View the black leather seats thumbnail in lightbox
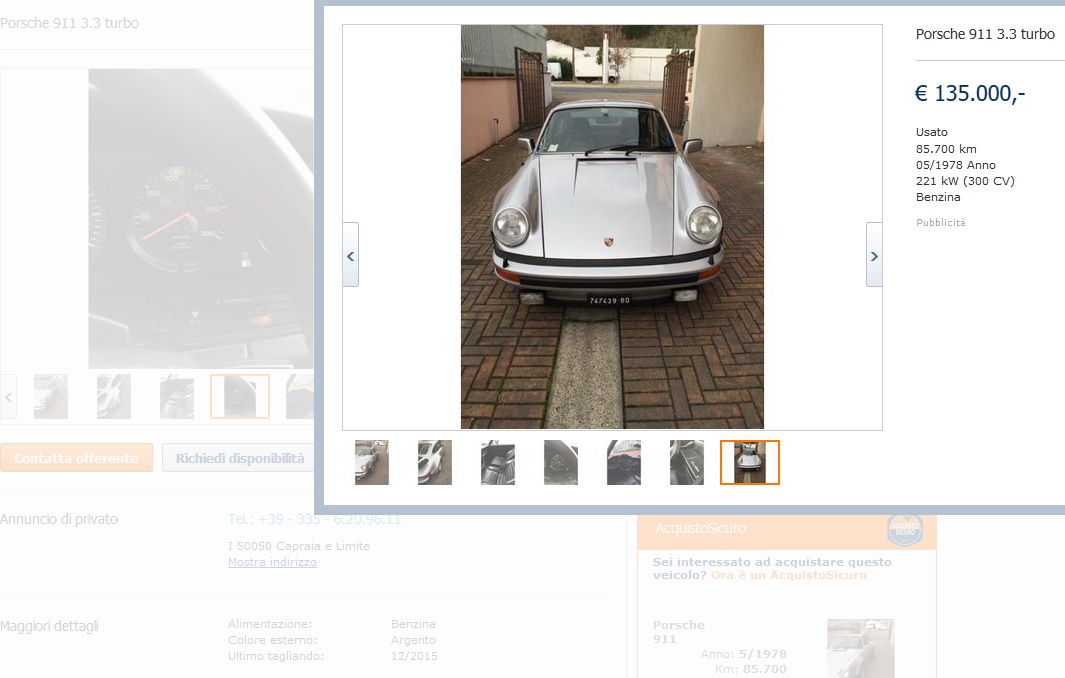 click(498, 463)
